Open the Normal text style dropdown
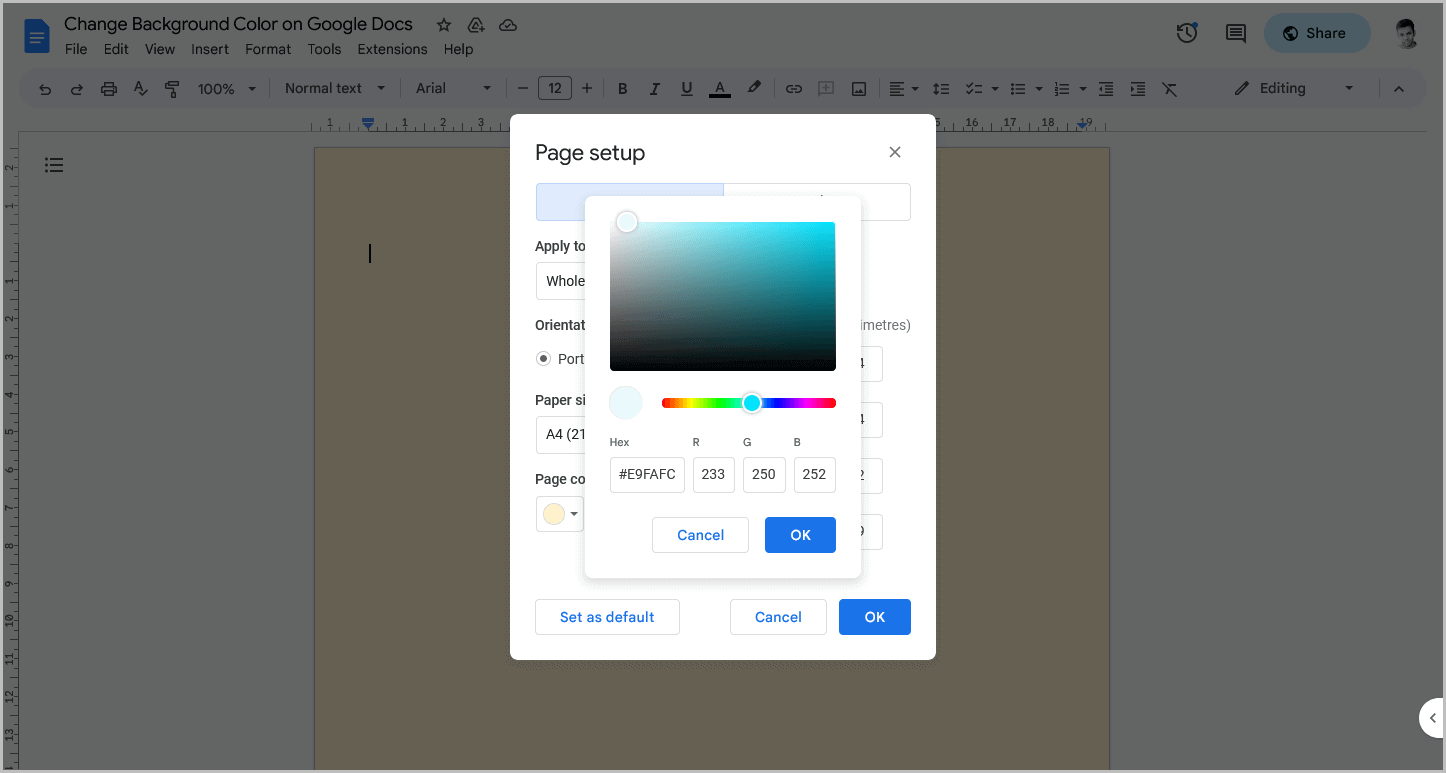This screenshot has width=1446, height=773. coord(334,88)
